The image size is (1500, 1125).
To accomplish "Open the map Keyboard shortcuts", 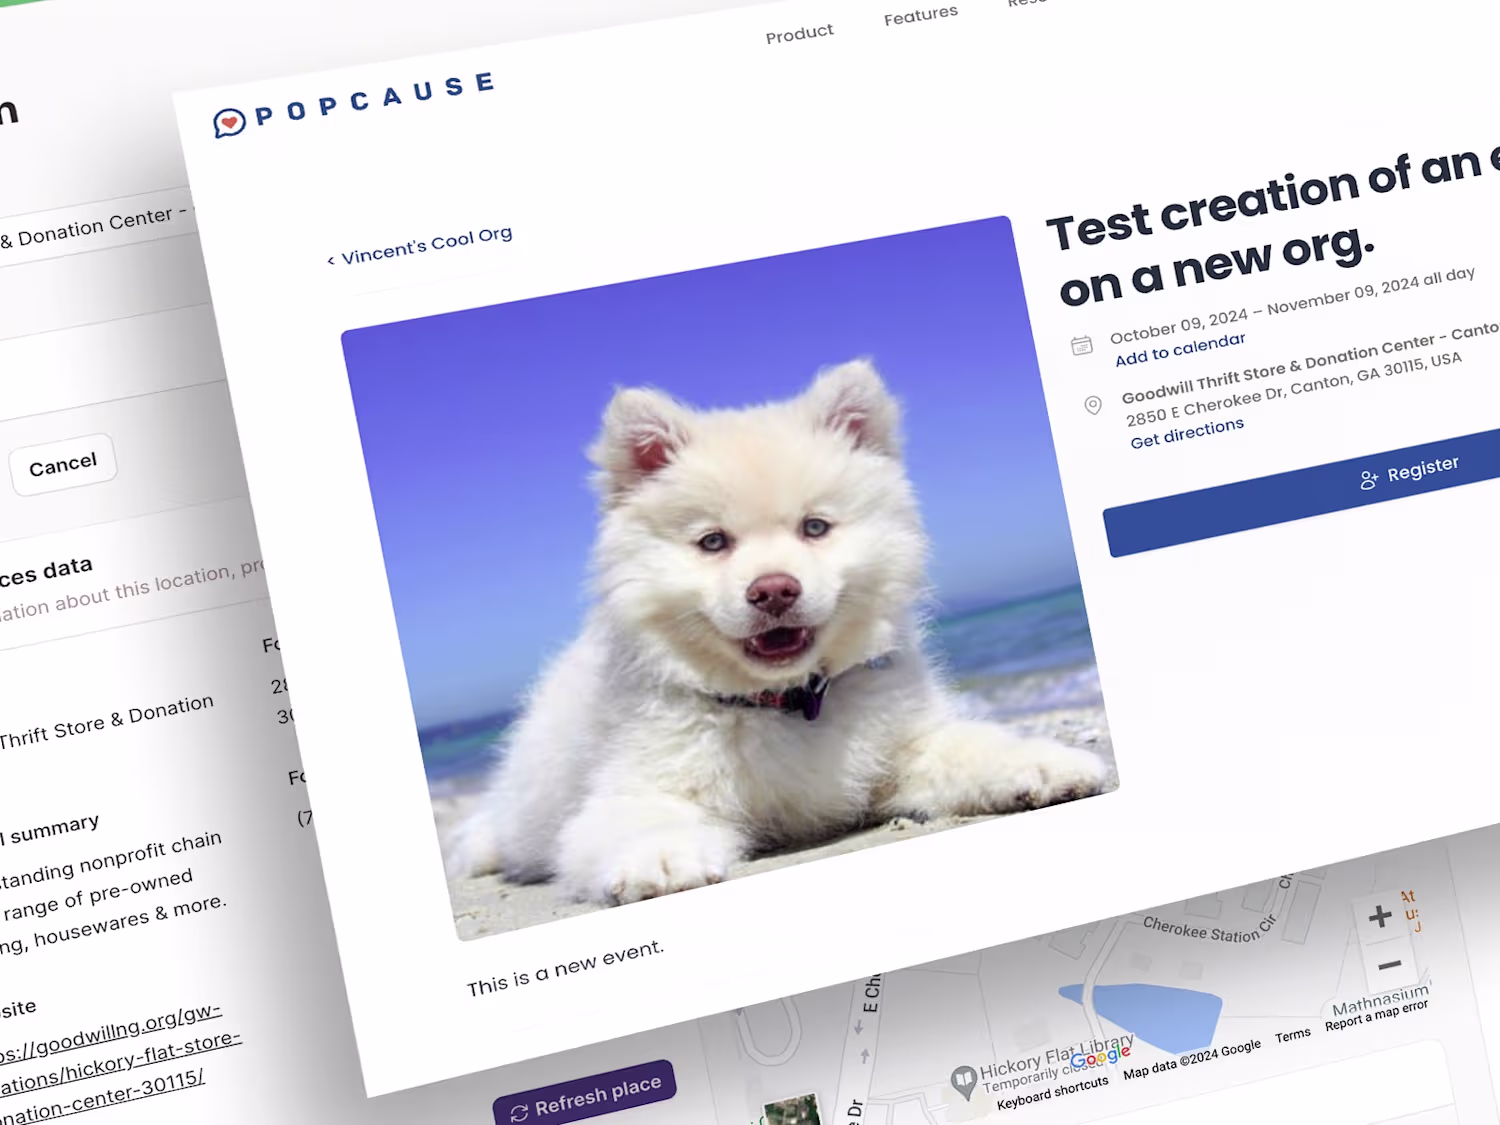I will click(1053, 1092).
